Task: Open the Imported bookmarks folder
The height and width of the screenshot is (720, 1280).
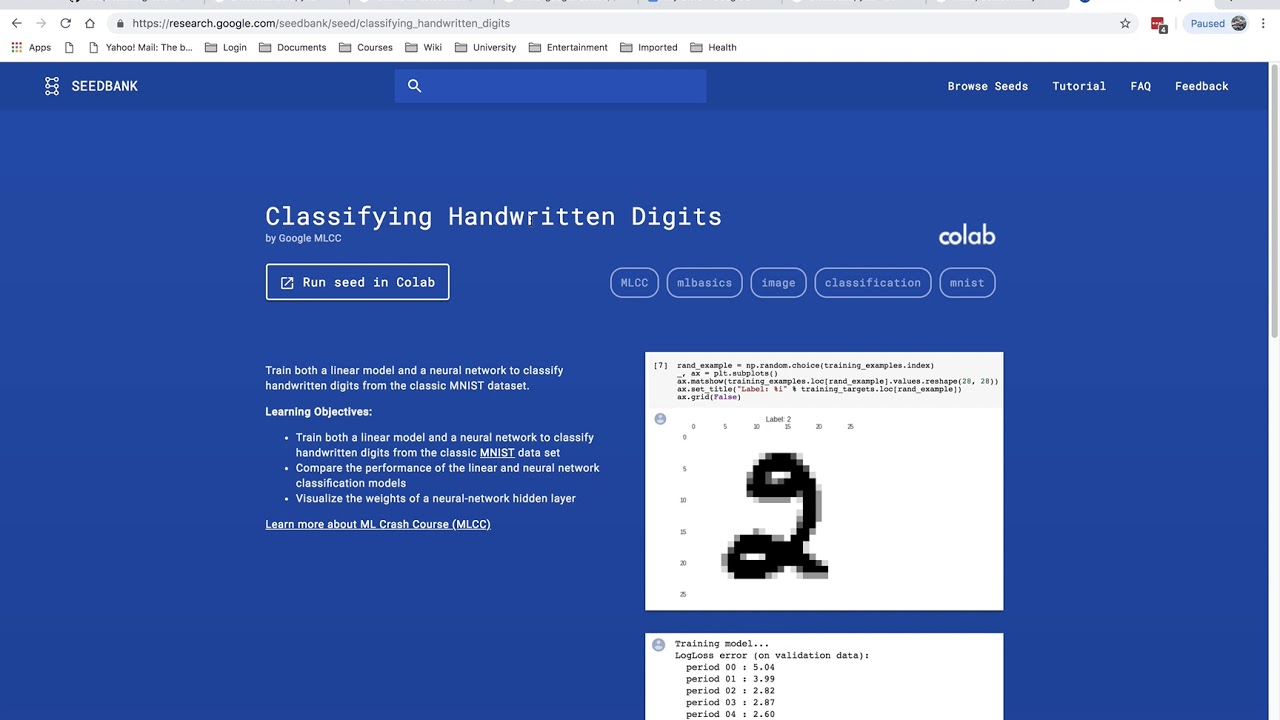Action: [x=648, y=47]
